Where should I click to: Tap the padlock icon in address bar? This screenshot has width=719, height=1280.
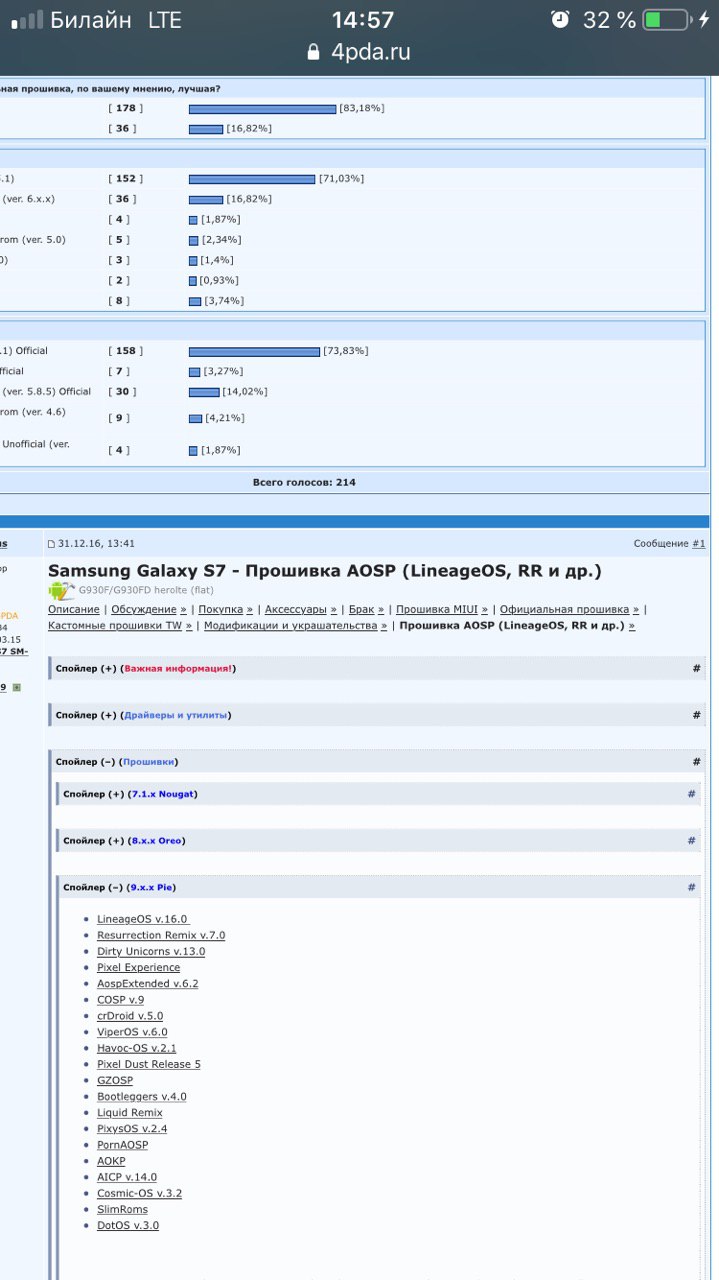click(x=314, y=52)
